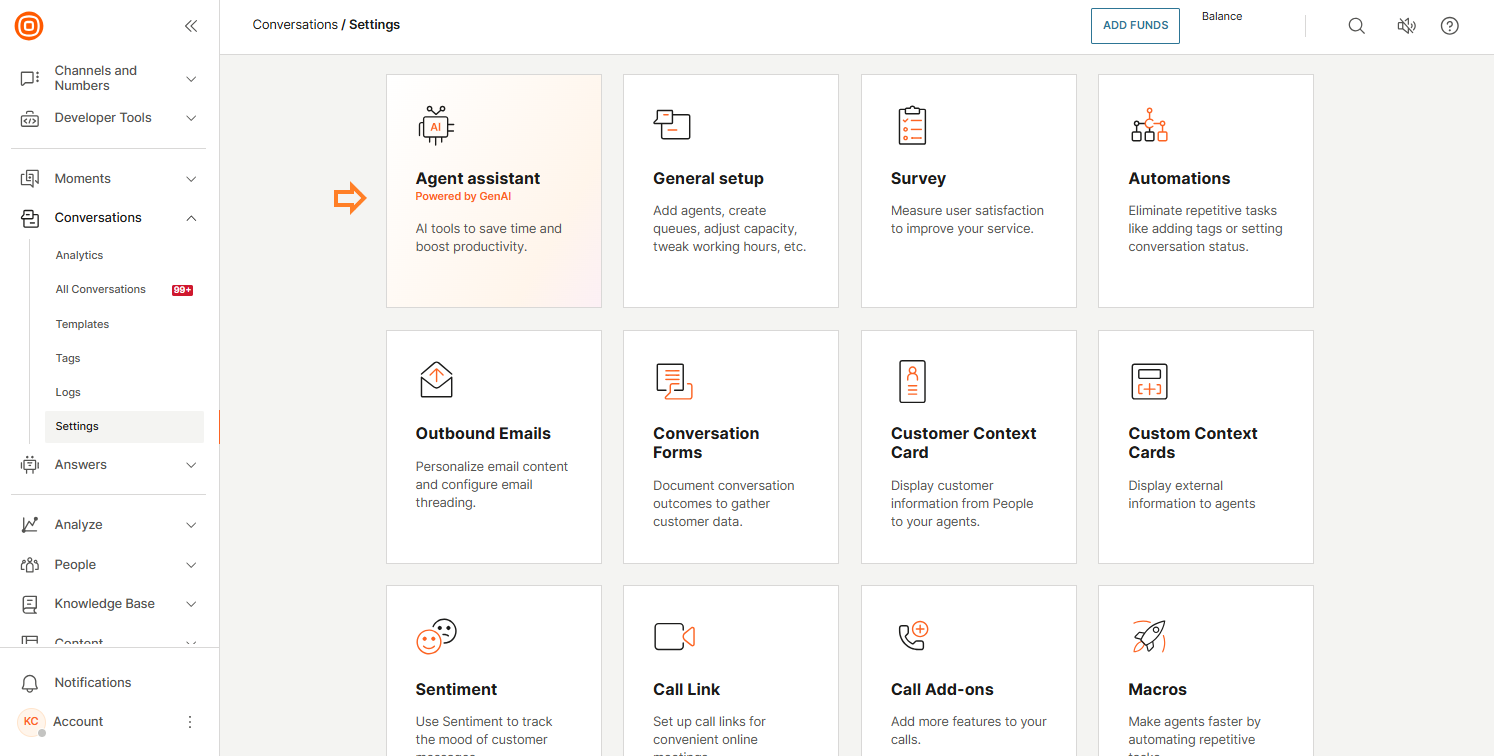
Task: Click the muted speaker icon
Action: [x=1406, y=26]
